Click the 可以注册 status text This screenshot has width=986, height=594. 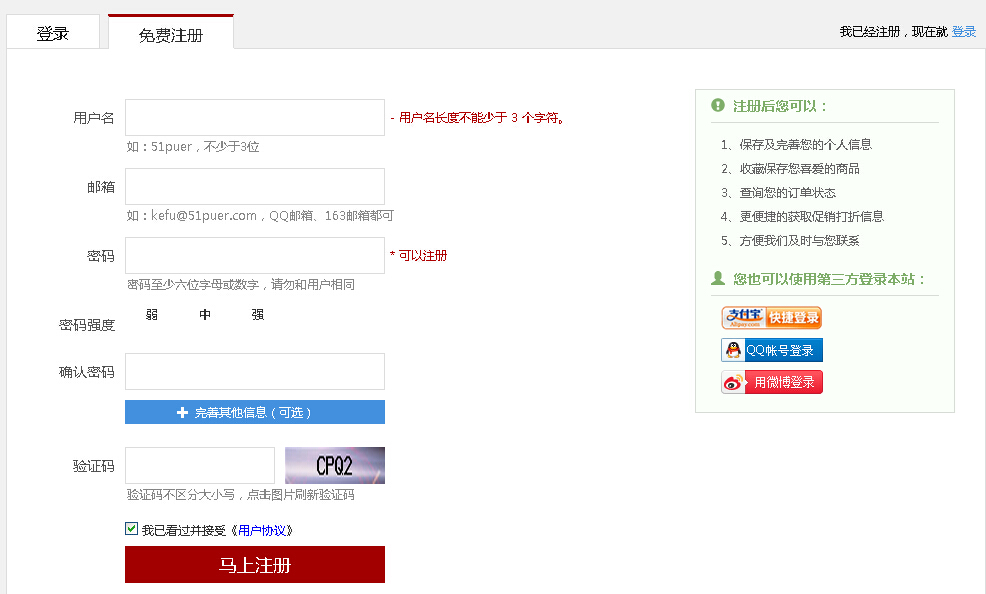coord(423,255)
